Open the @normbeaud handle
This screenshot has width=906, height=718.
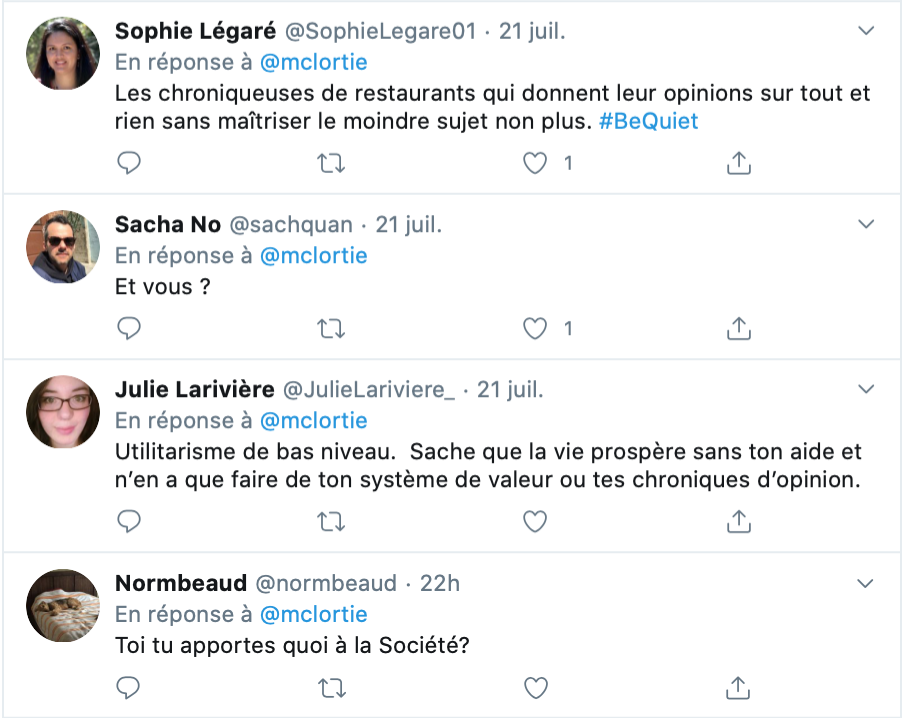(326, 583)
